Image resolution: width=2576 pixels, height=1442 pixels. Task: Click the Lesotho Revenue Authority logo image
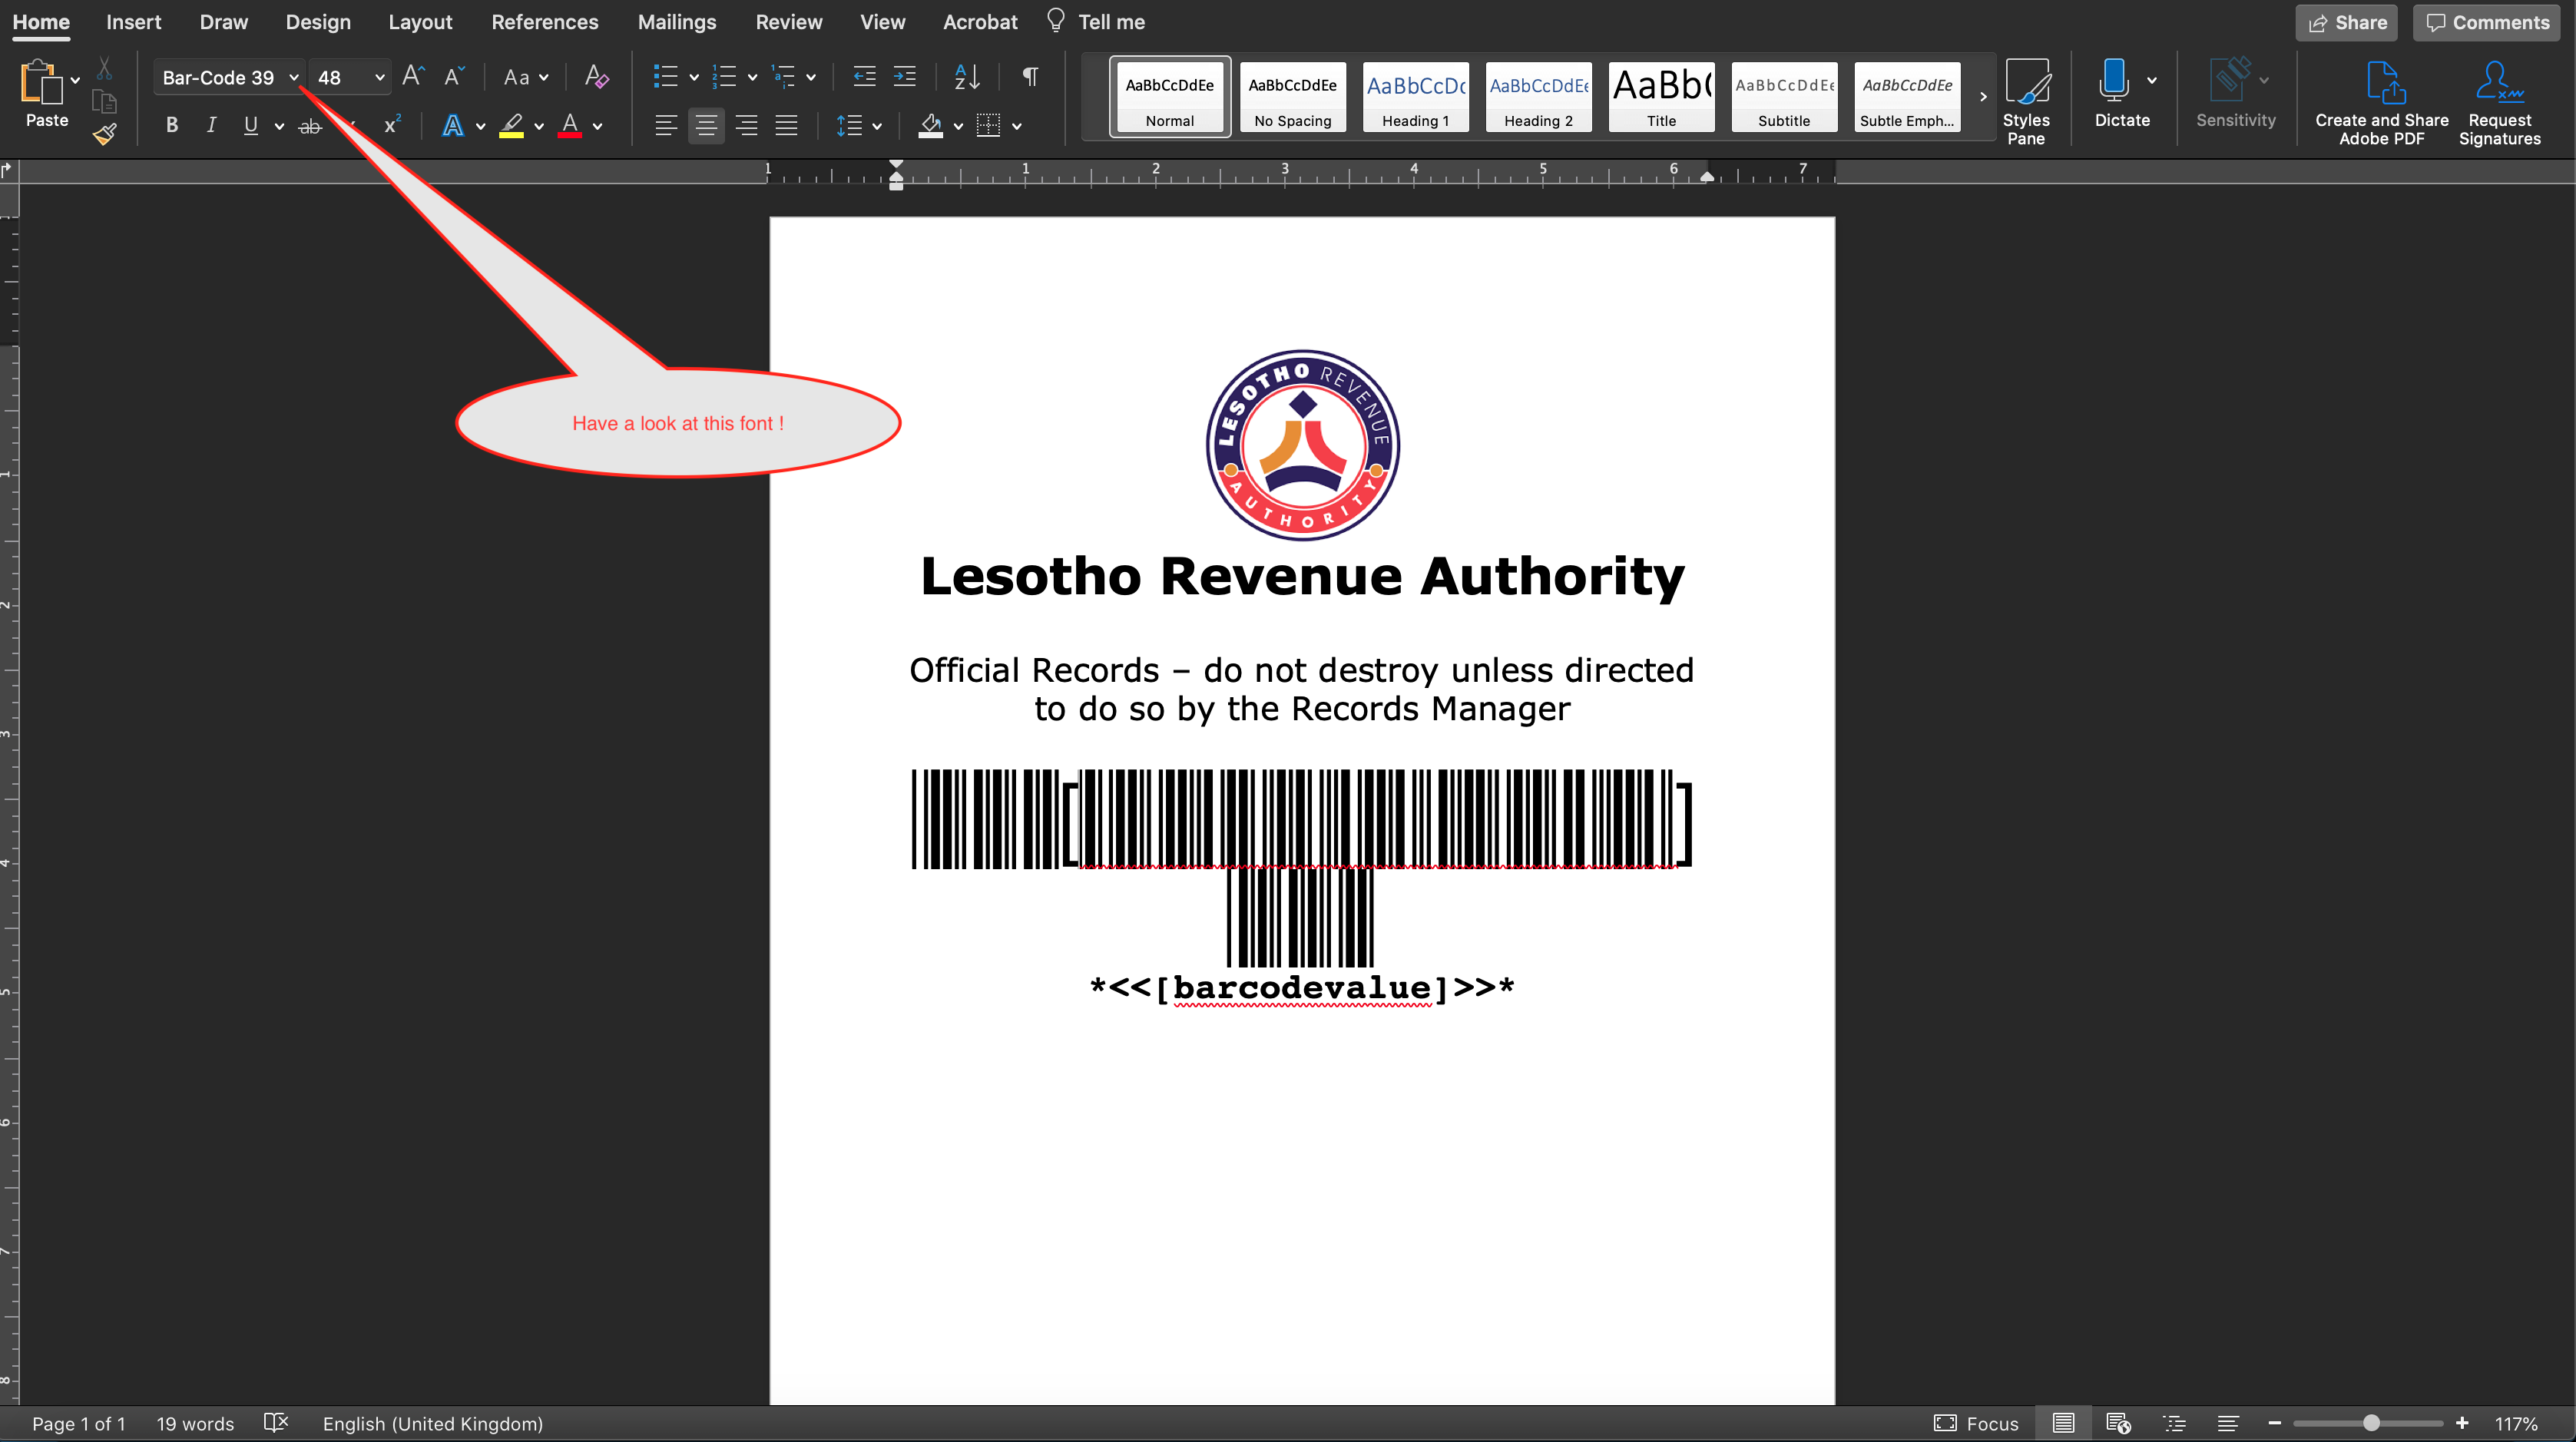[1302, 445]
